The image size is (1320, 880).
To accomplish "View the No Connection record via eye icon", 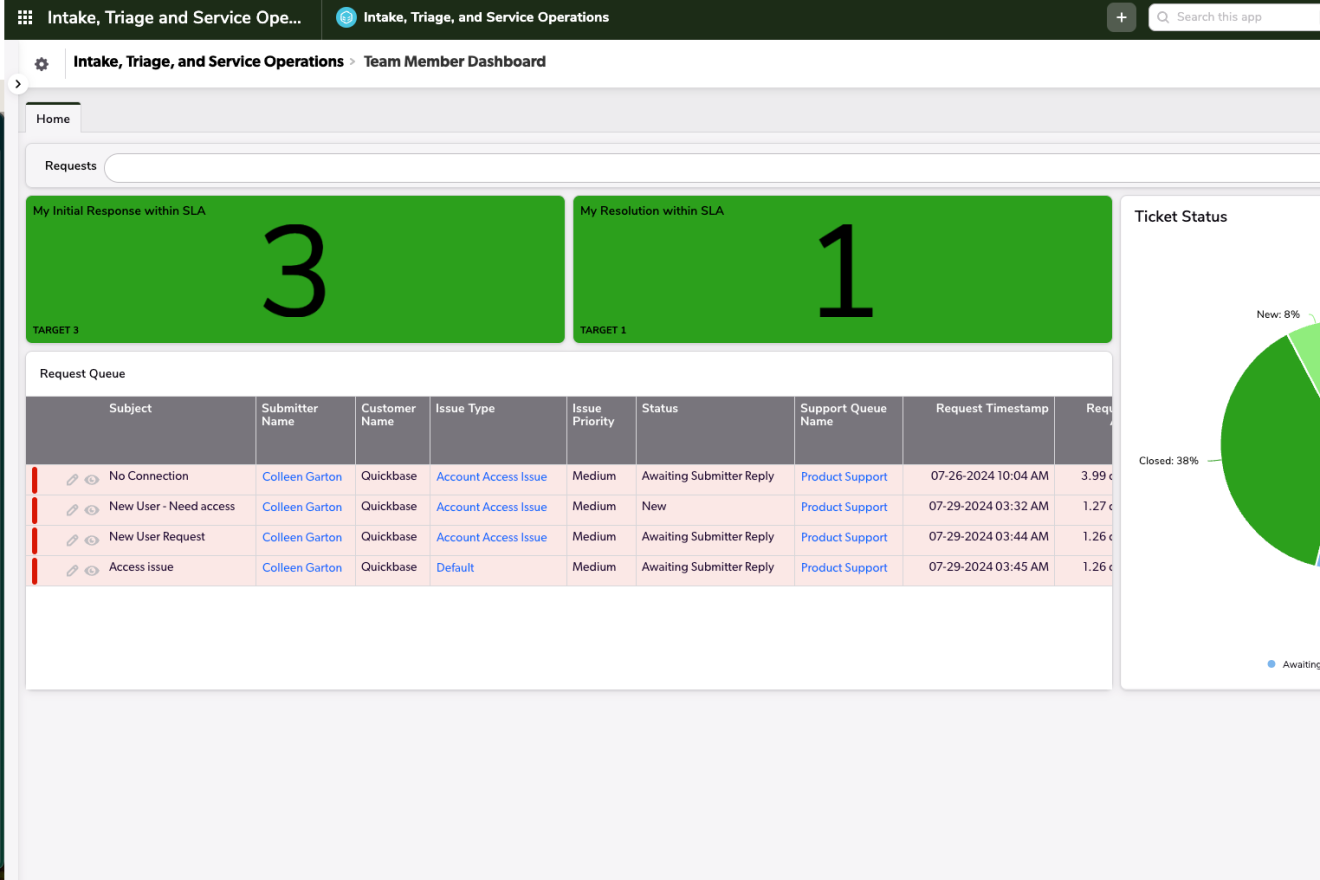I will (91, 480).
